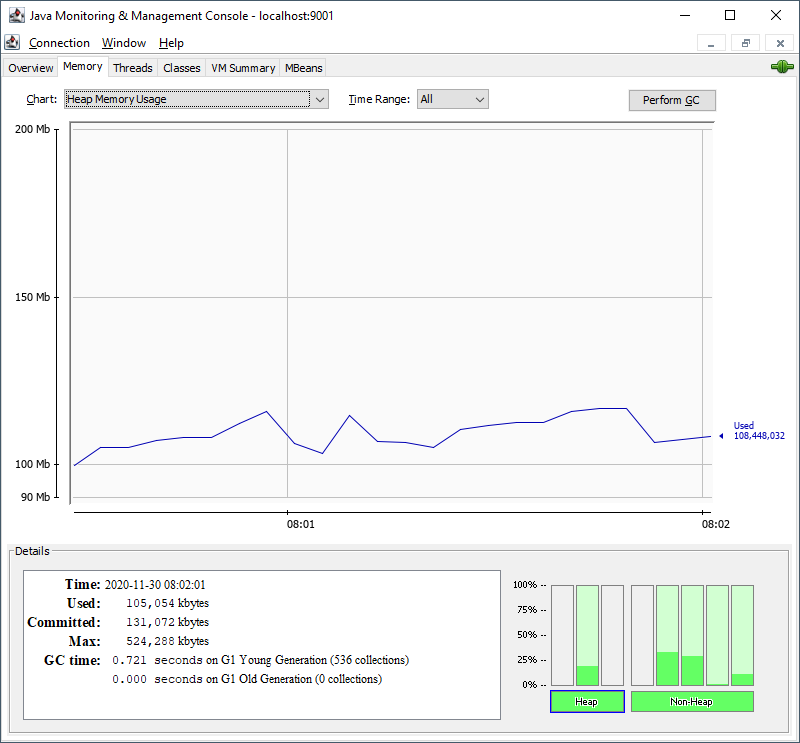Image resolution: width=800 pixels, height=743 pixels.
Task: Go to the Threads tab
Action: pos(132,68)
